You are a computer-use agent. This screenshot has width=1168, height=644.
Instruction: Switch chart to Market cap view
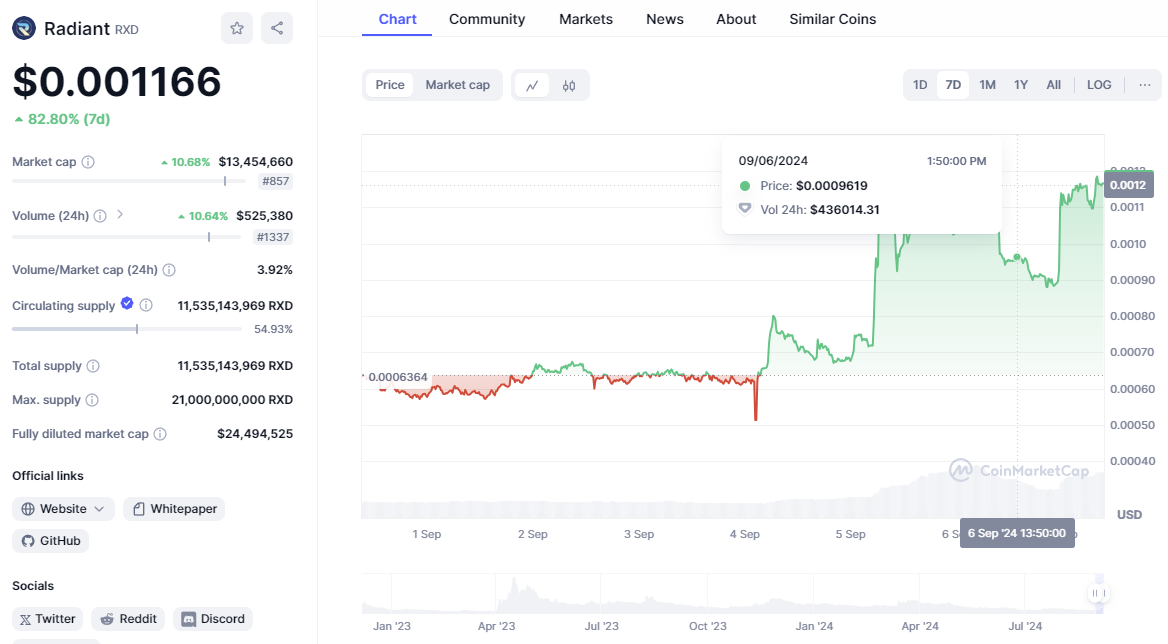[x=457, y=85]
